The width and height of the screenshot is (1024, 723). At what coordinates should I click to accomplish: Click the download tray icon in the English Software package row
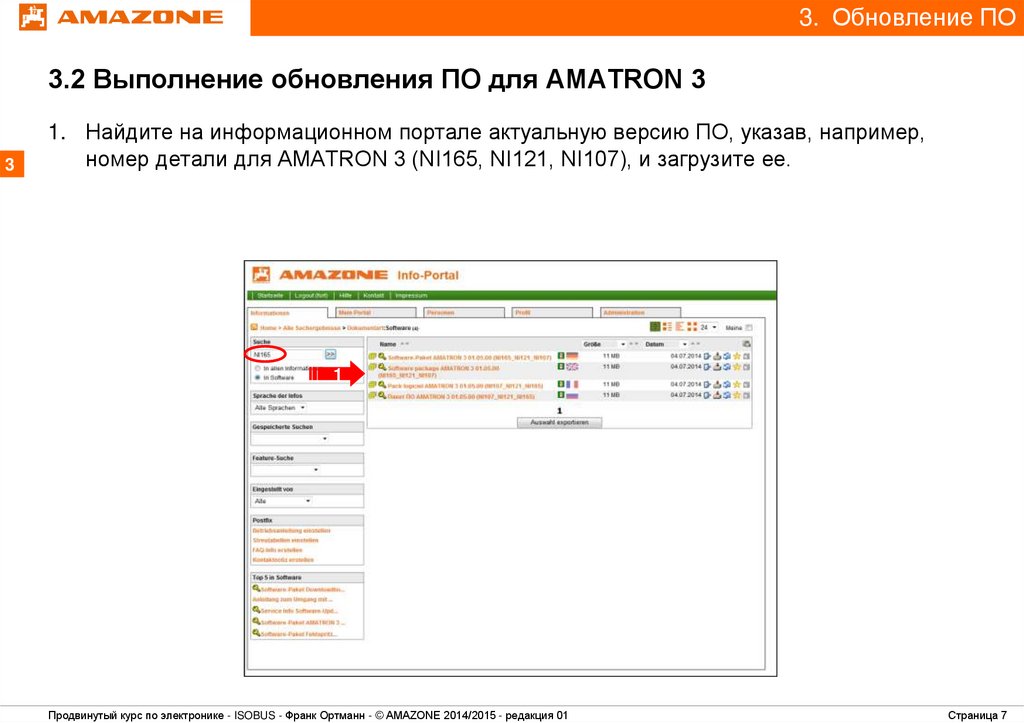[x=717, y=367]
